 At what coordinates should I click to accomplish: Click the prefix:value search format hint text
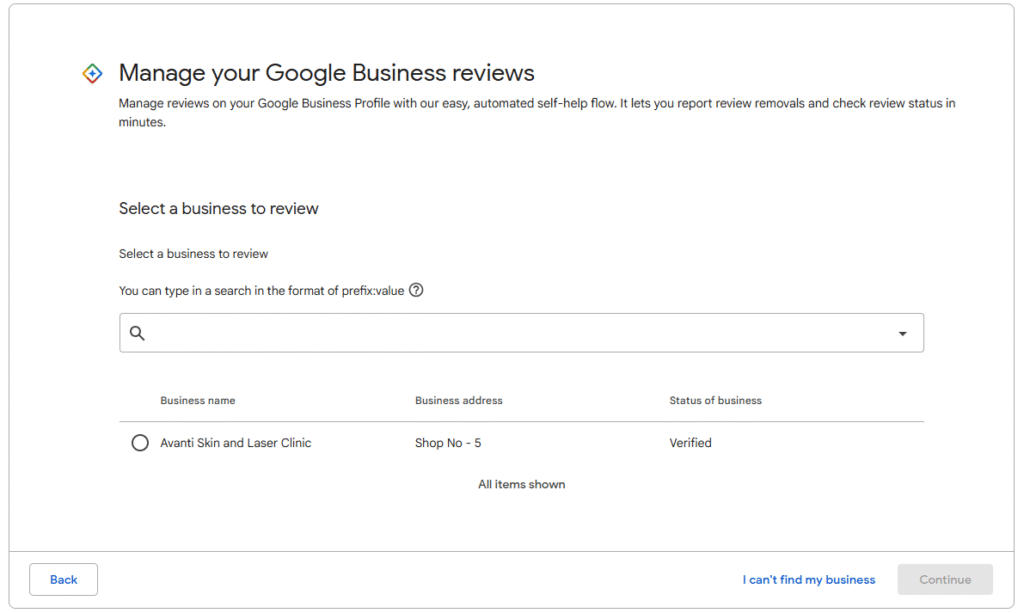262,291
